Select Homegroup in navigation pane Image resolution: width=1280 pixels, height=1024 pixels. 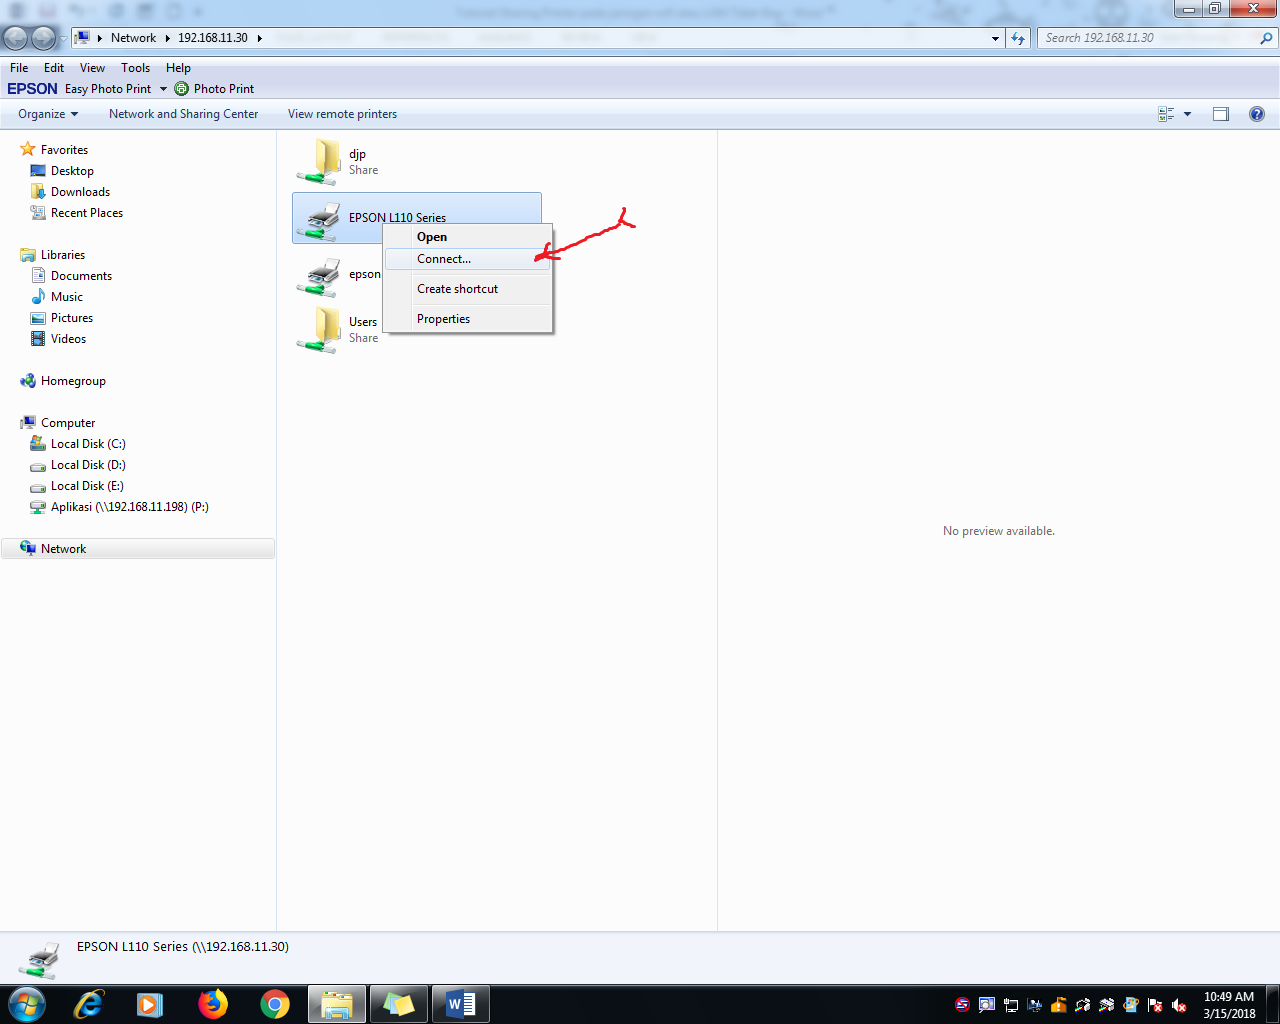click(73, 381)
